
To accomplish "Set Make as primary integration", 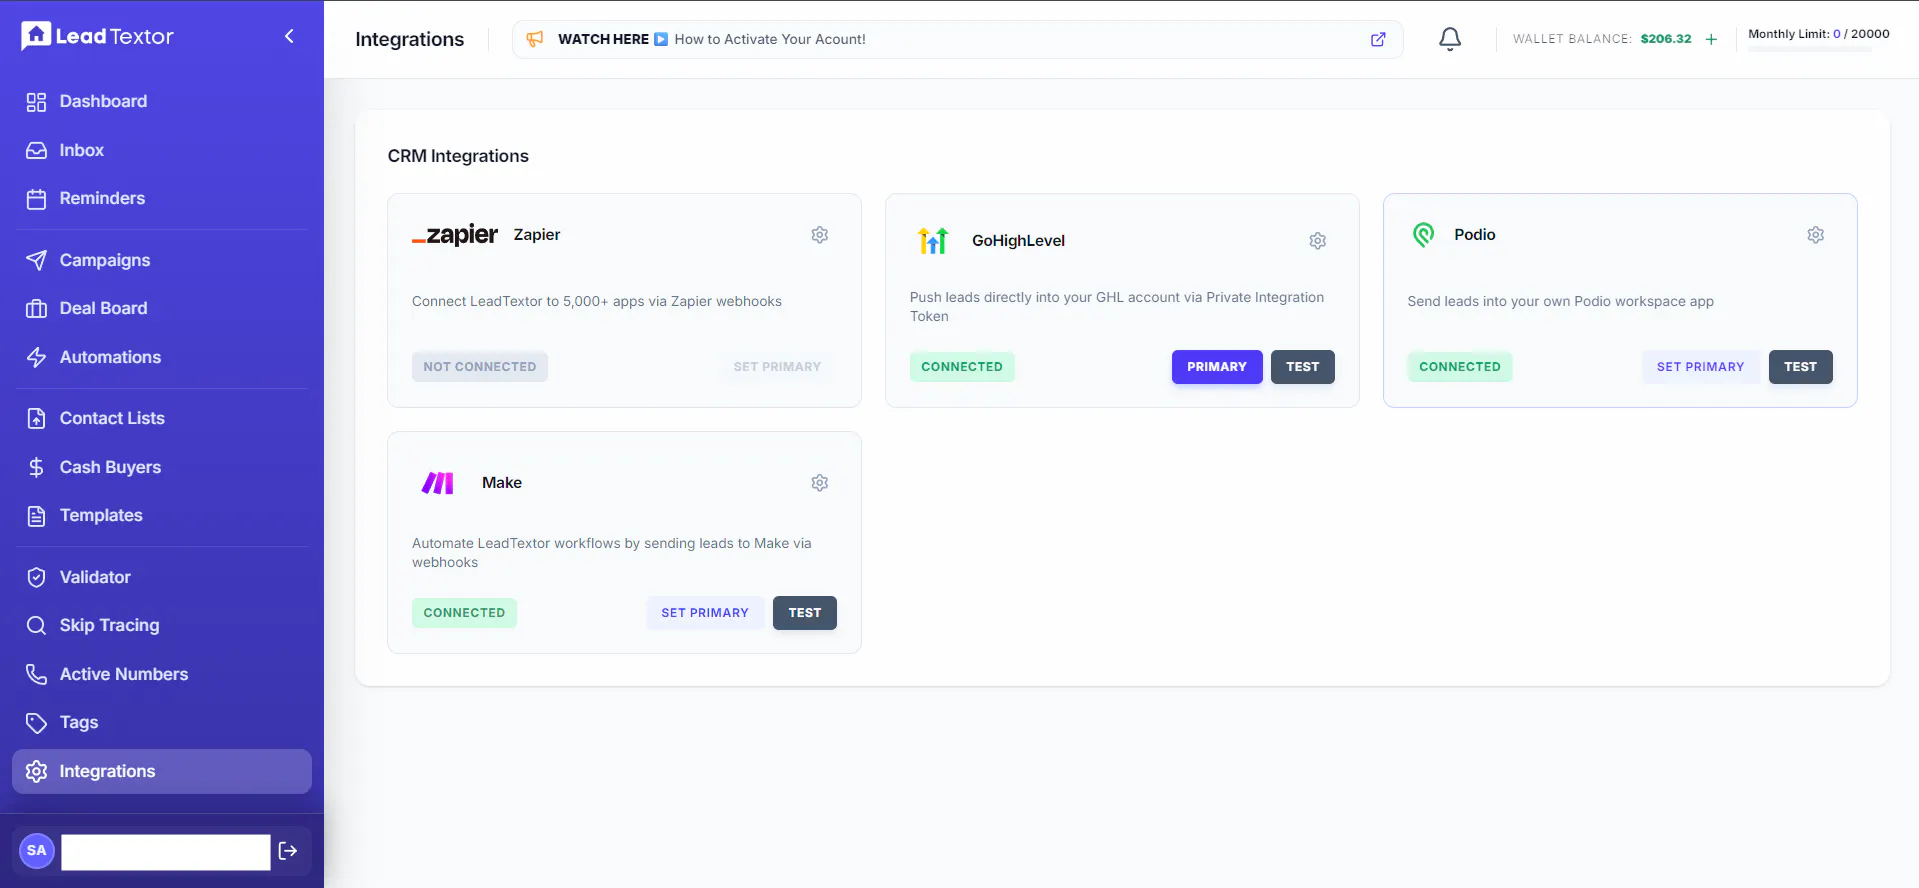I will click(705, 613).
